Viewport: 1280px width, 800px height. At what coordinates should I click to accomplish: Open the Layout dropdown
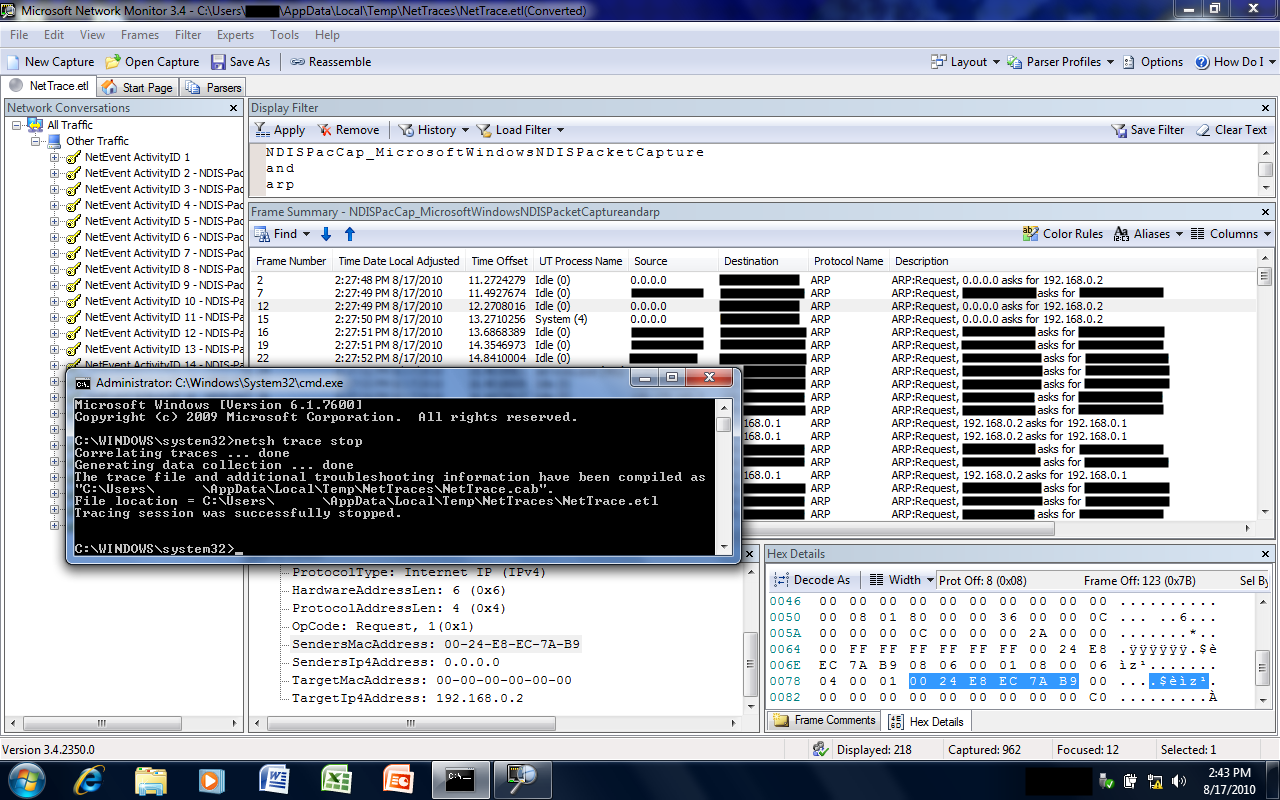point(966,62)
